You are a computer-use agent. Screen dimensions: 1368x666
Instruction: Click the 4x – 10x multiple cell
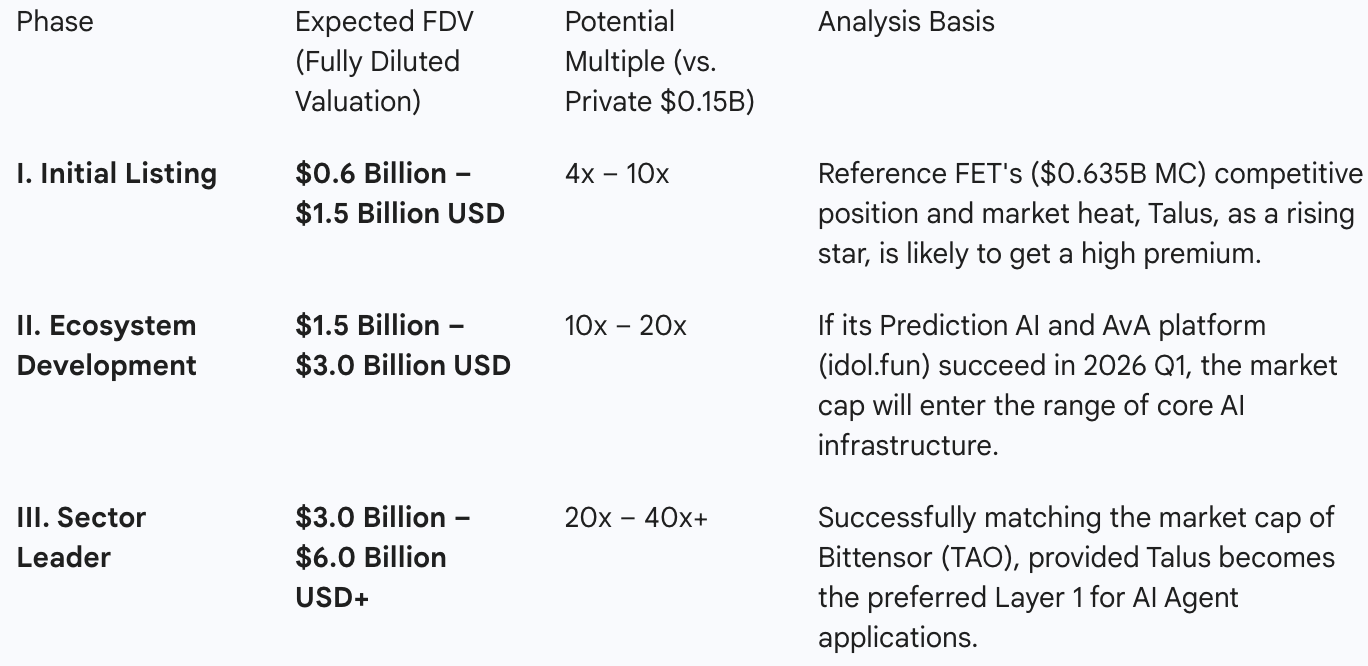[x=617, y=174]
